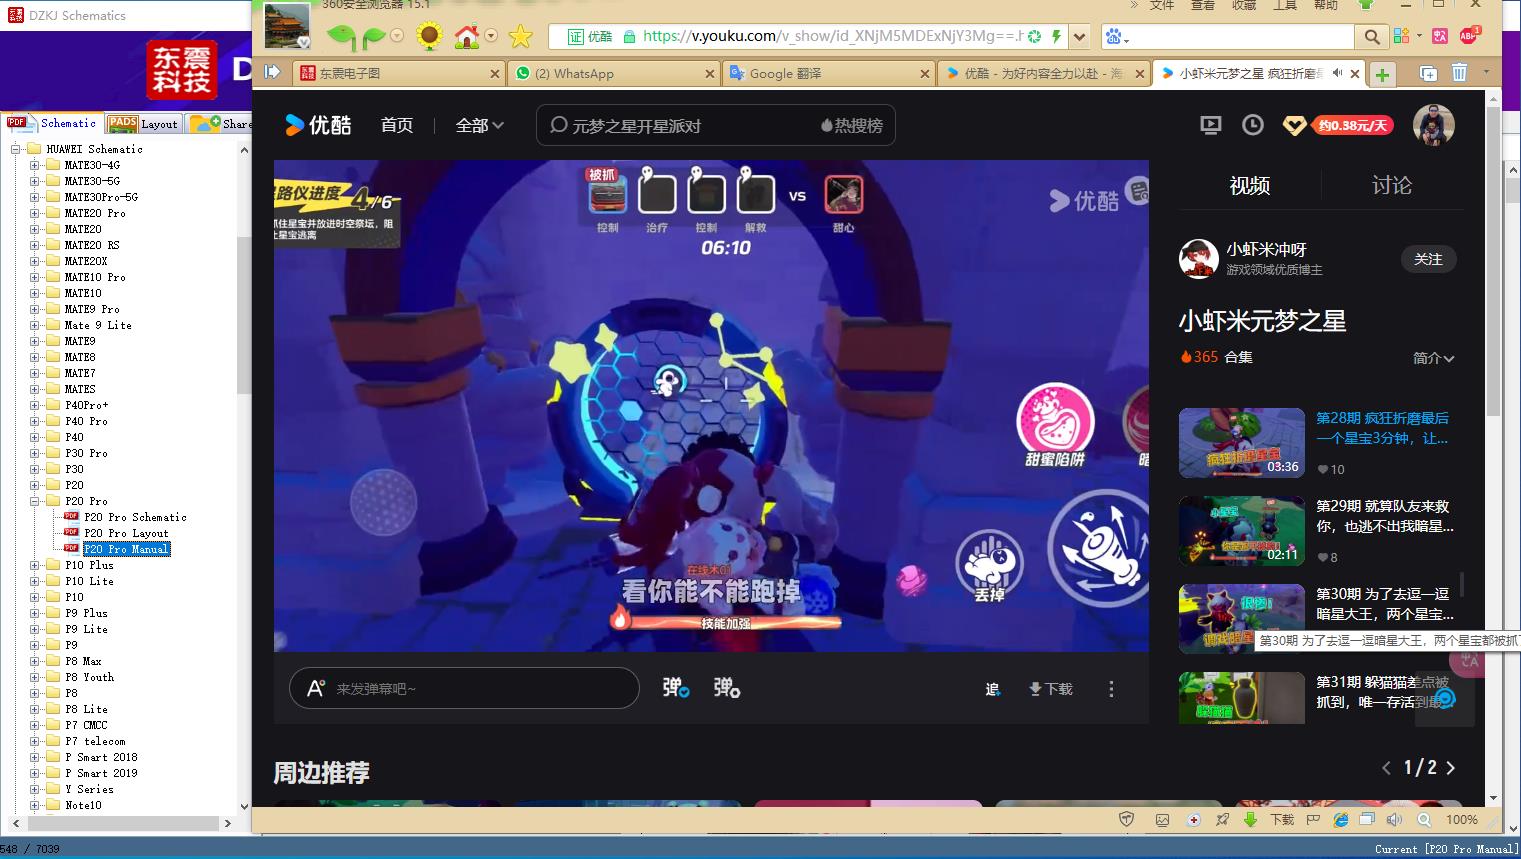Image resolution: width=1521 pixels, height=859 pixels.
Task: Click the Youku client screen icon
Action: [1210, 125]
